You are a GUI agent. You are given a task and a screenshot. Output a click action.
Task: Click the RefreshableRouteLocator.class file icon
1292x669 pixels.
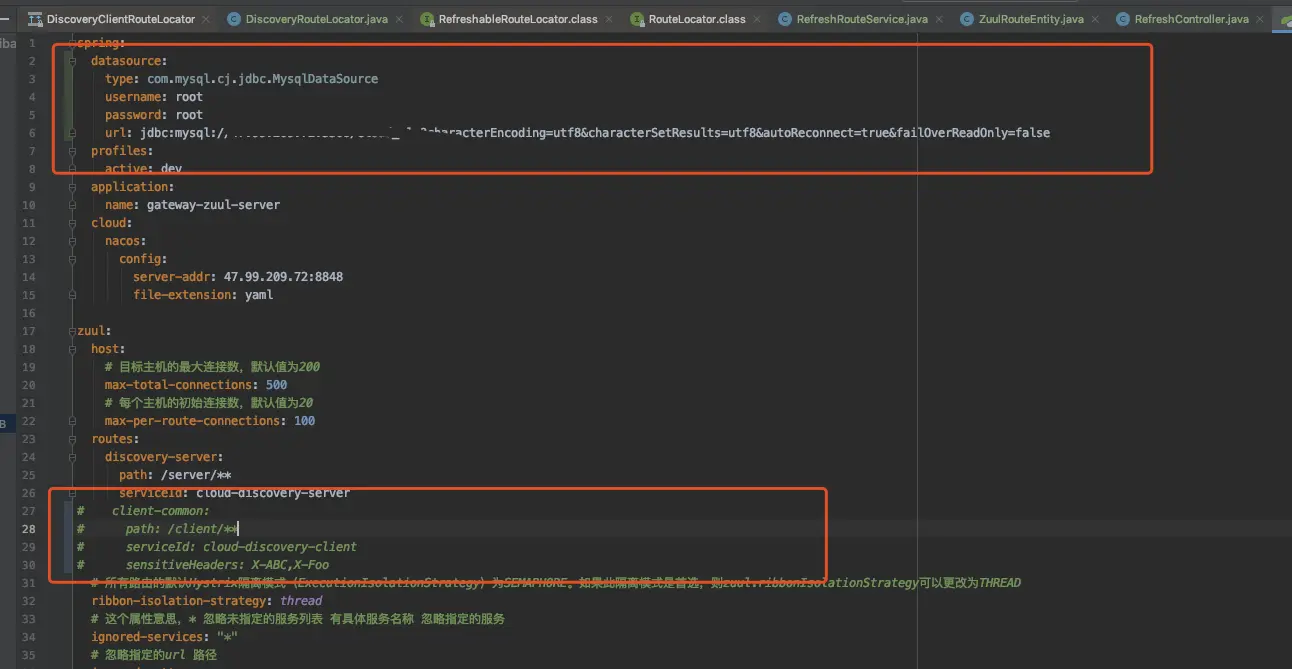(x=427, y=19)
